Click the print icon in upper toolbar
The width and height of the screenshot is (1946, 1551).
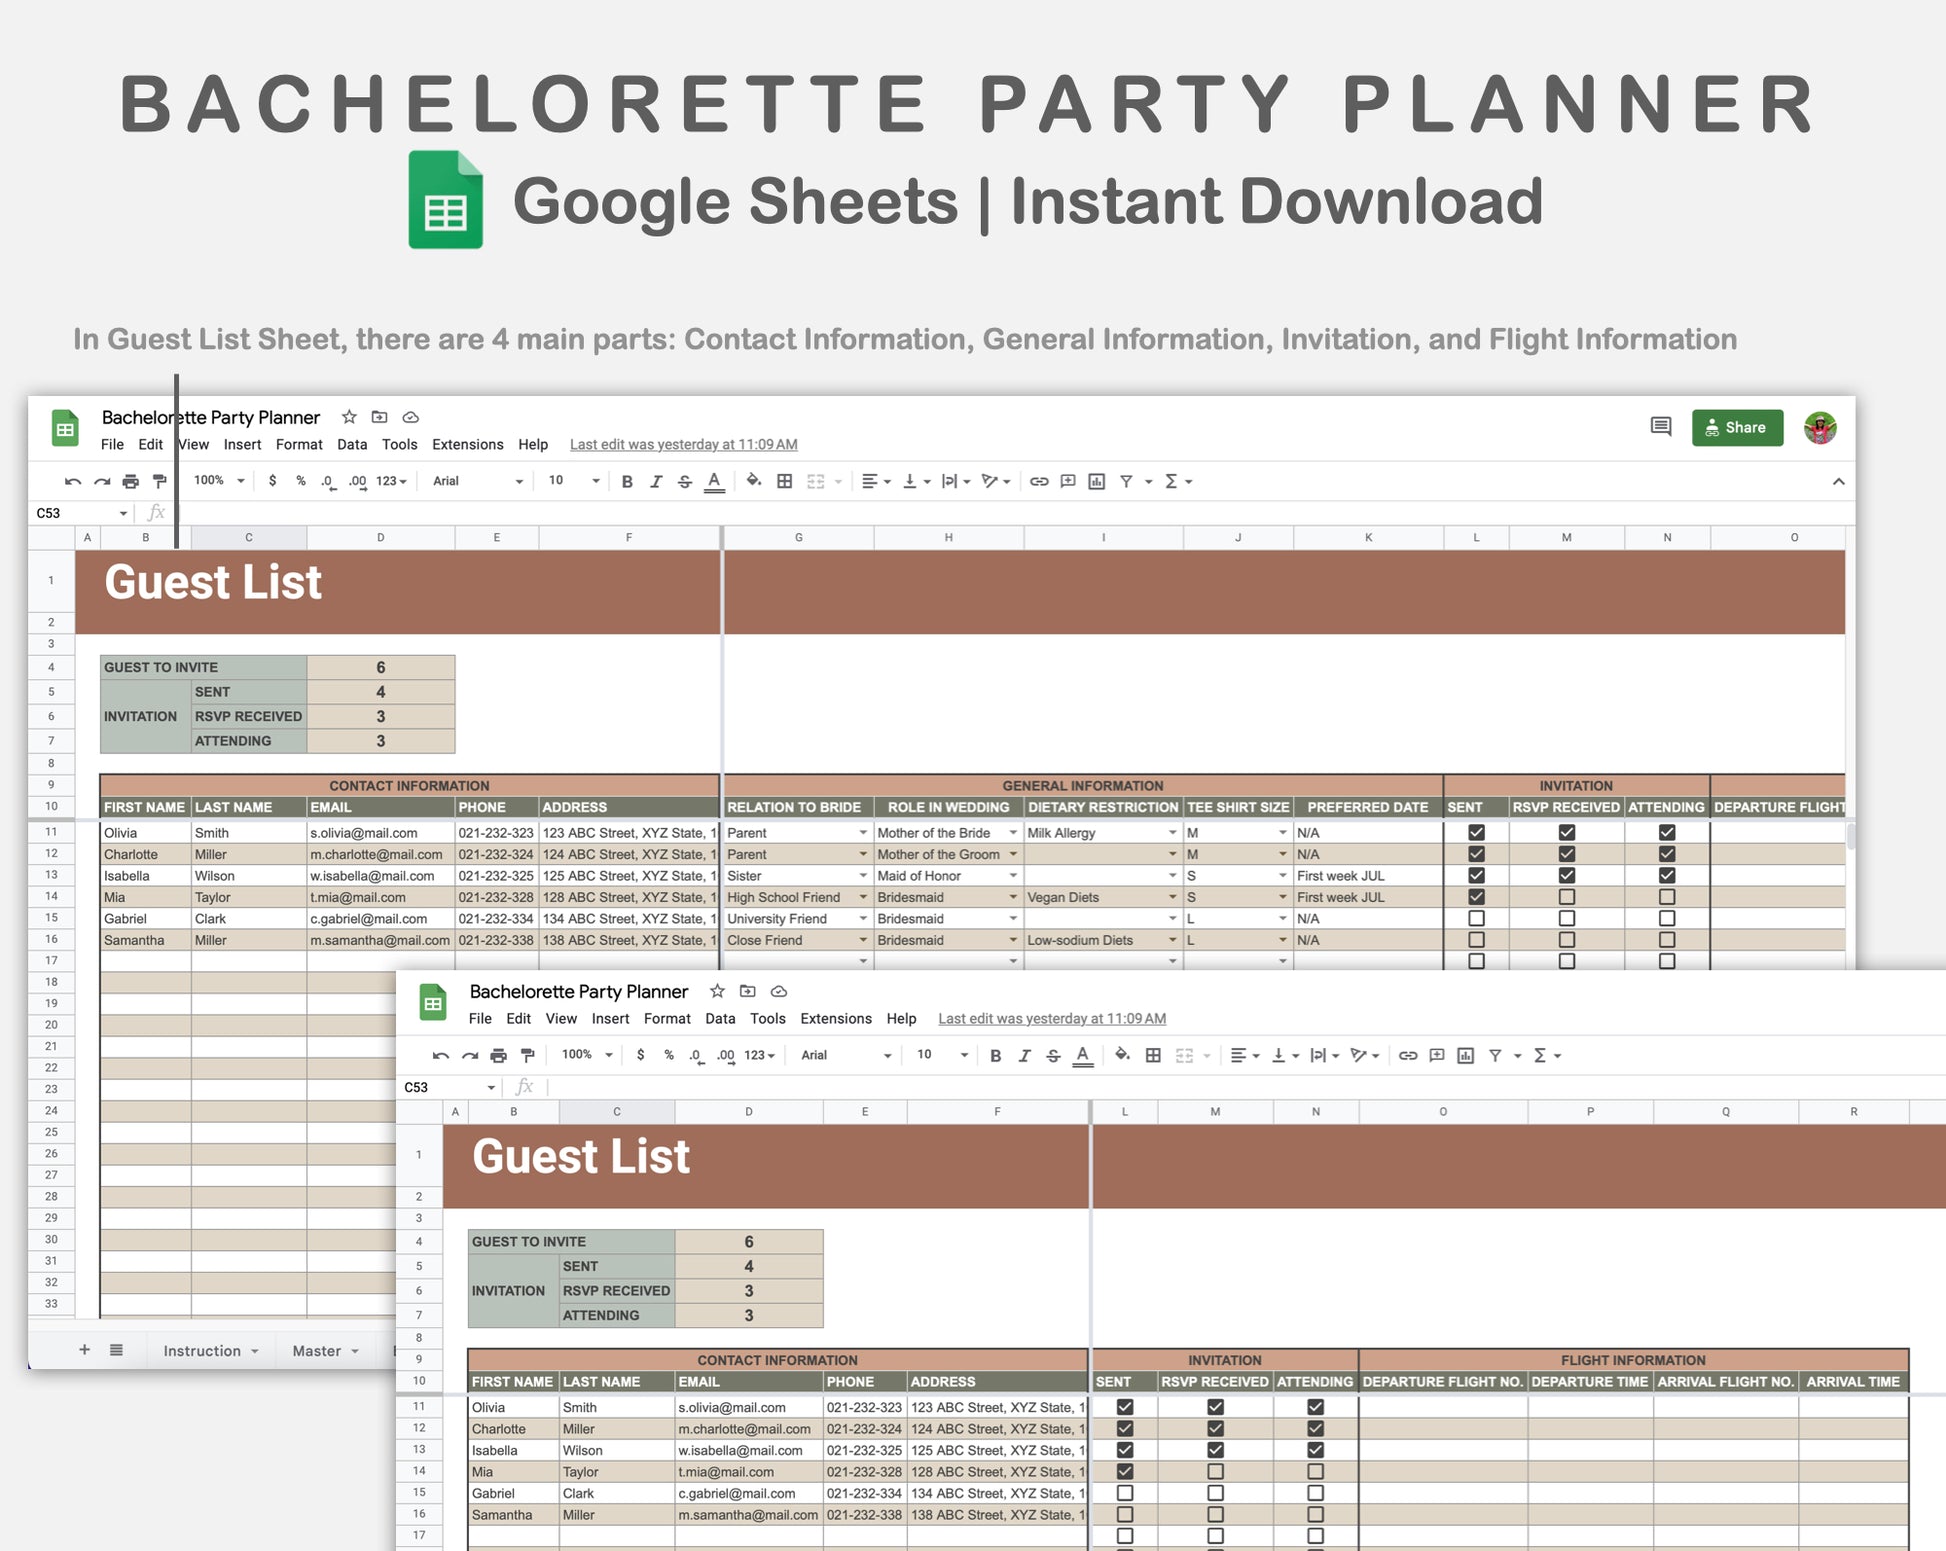pyautogui.click(x=130, y=482)
